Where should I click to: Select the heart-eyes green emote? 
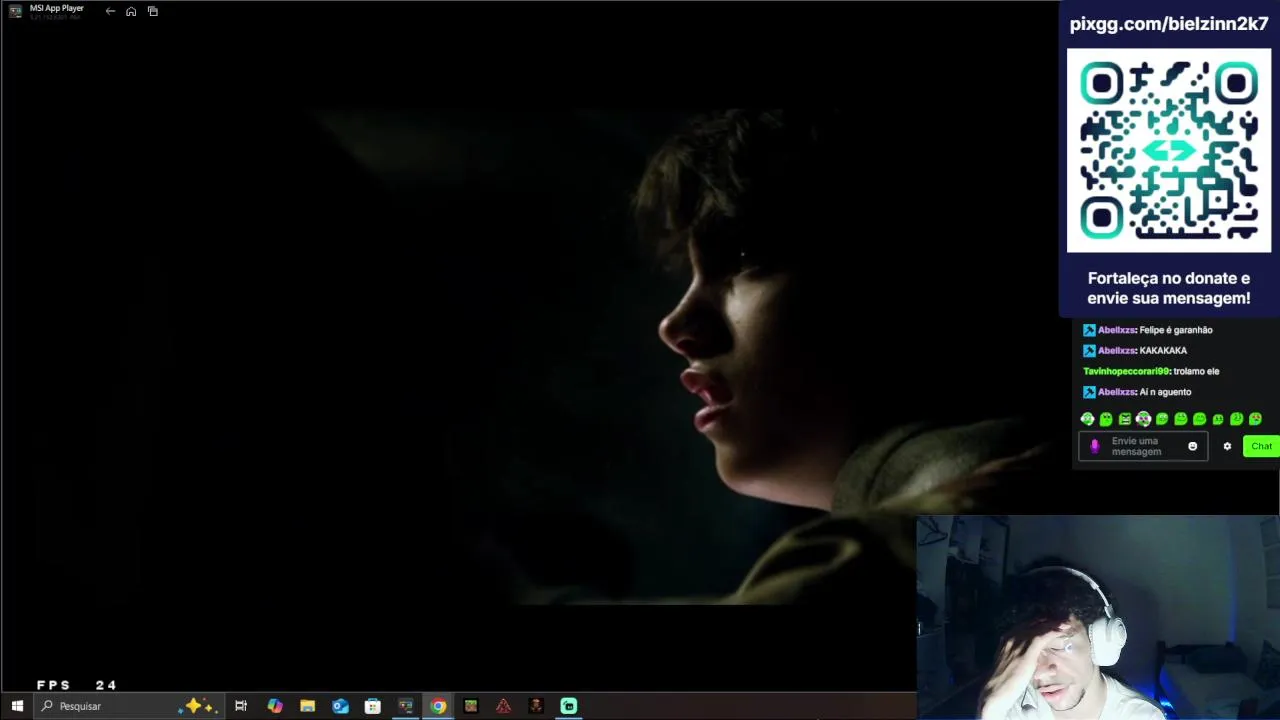coord(1255,419)
